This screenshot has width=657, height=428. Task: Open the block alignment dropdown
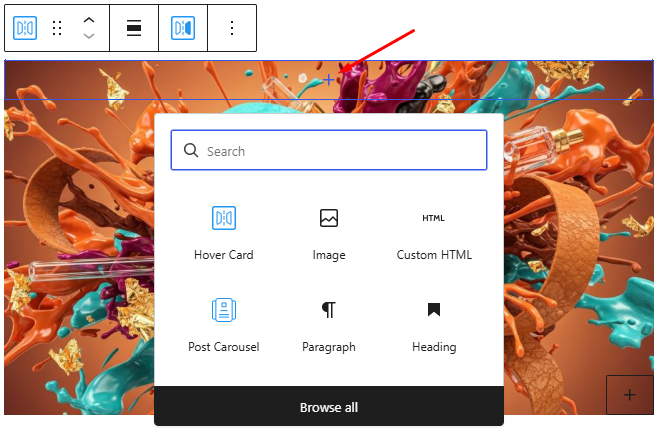pyautogui.click(x=134, y=28)
